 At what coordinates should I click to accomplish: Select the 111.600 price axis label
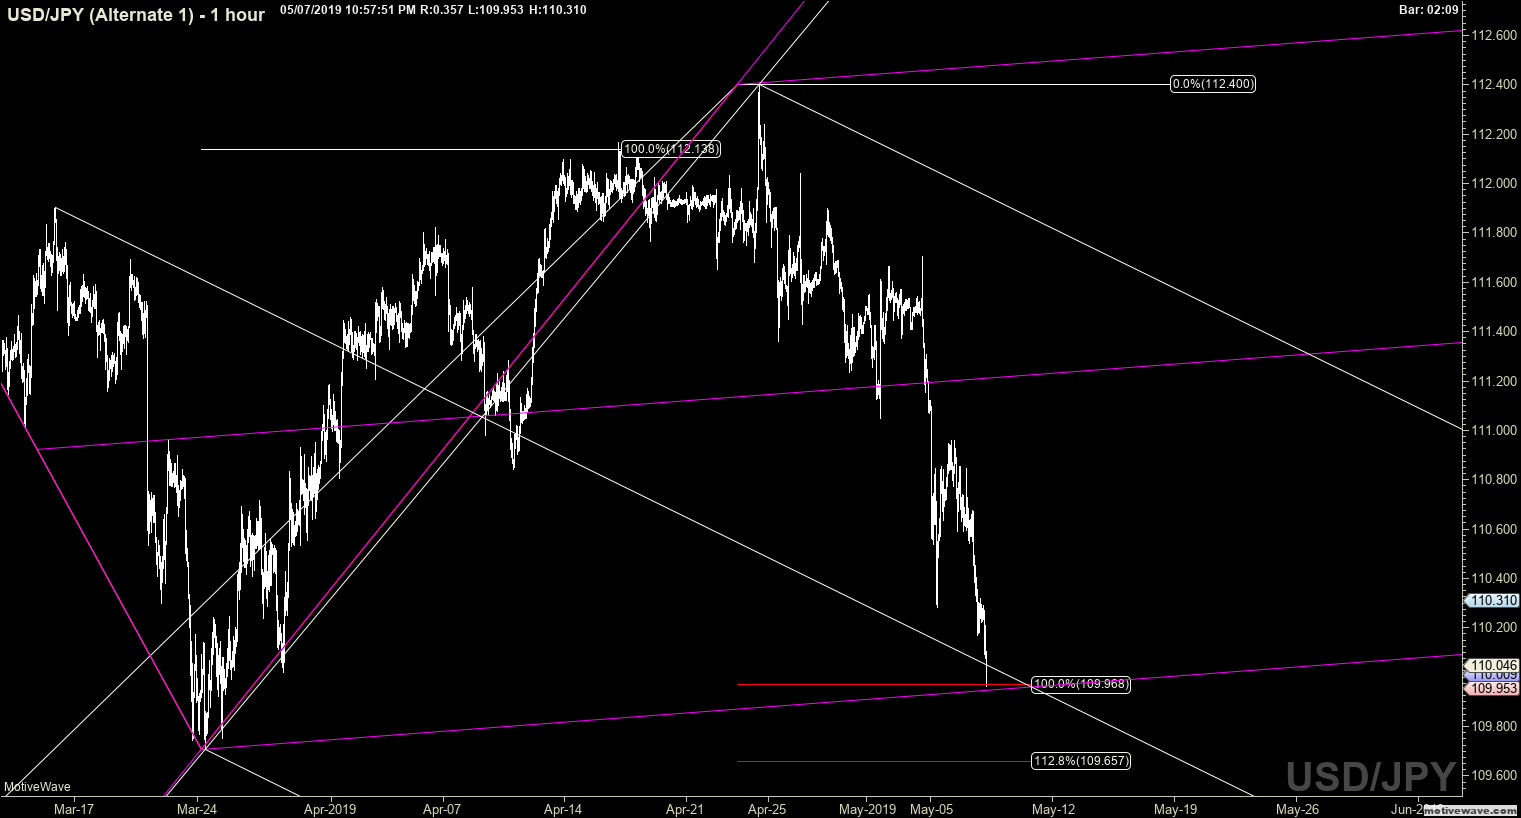[x=1494, y=282]
